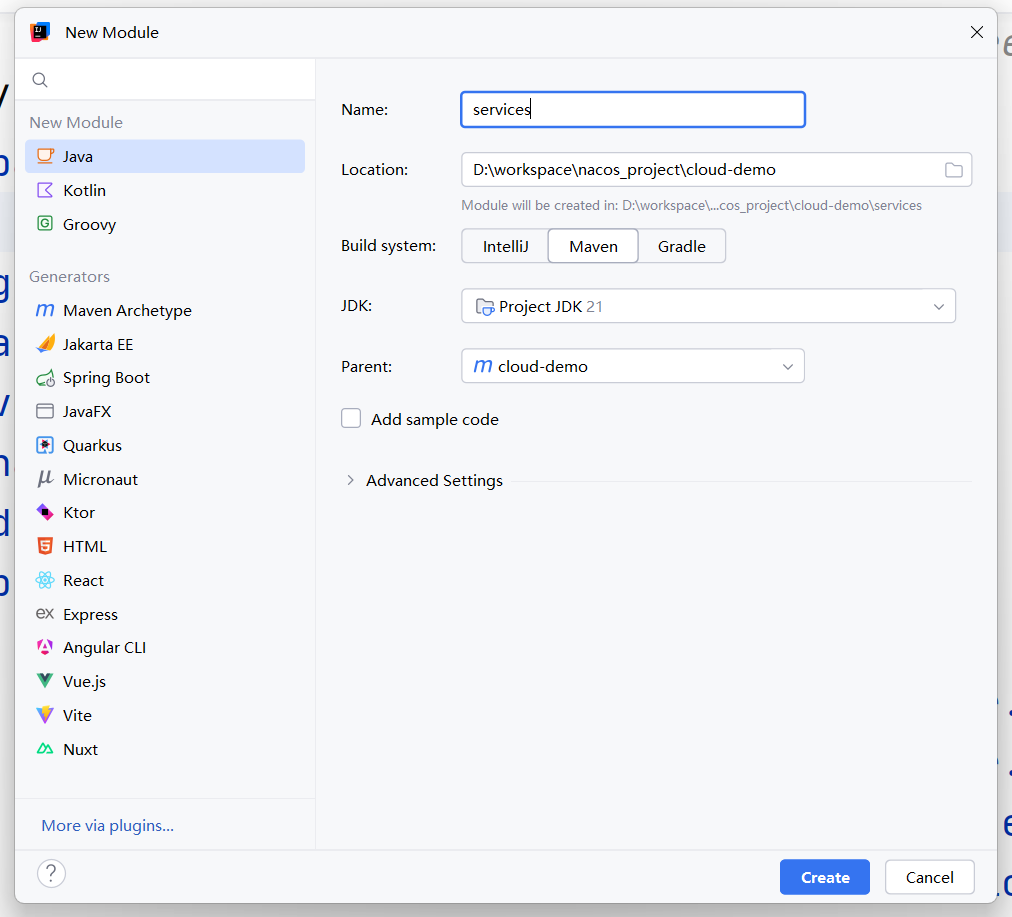
Task: Expand Advanced Settings section
Action: (350, 480)
